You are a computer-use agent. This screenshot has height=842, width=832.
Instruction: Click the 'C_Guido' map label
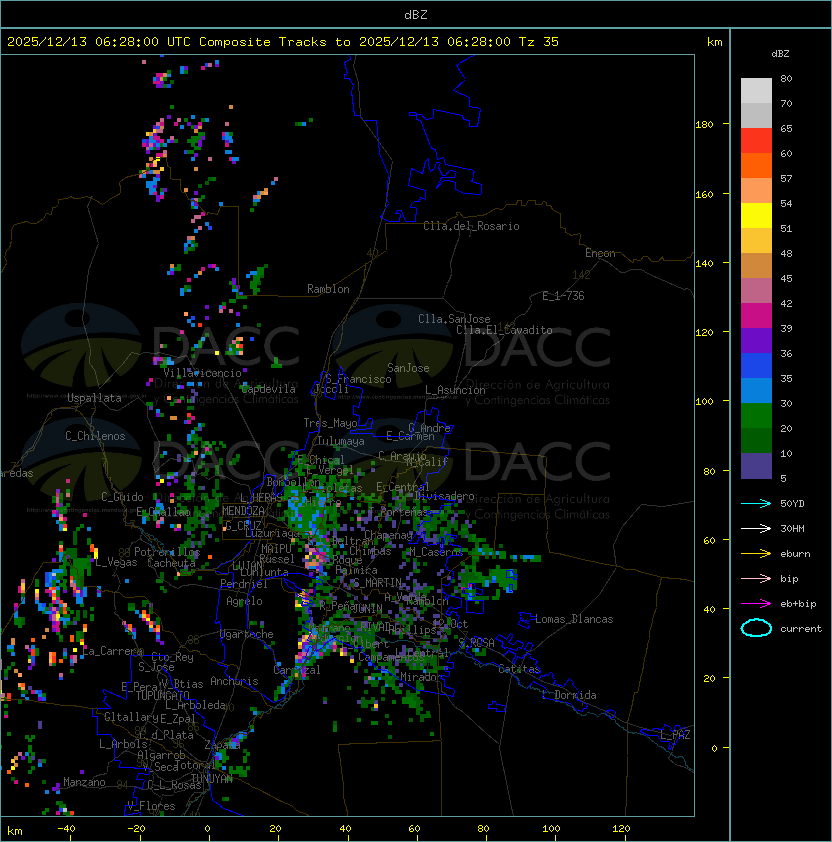(x=122, y=497)
